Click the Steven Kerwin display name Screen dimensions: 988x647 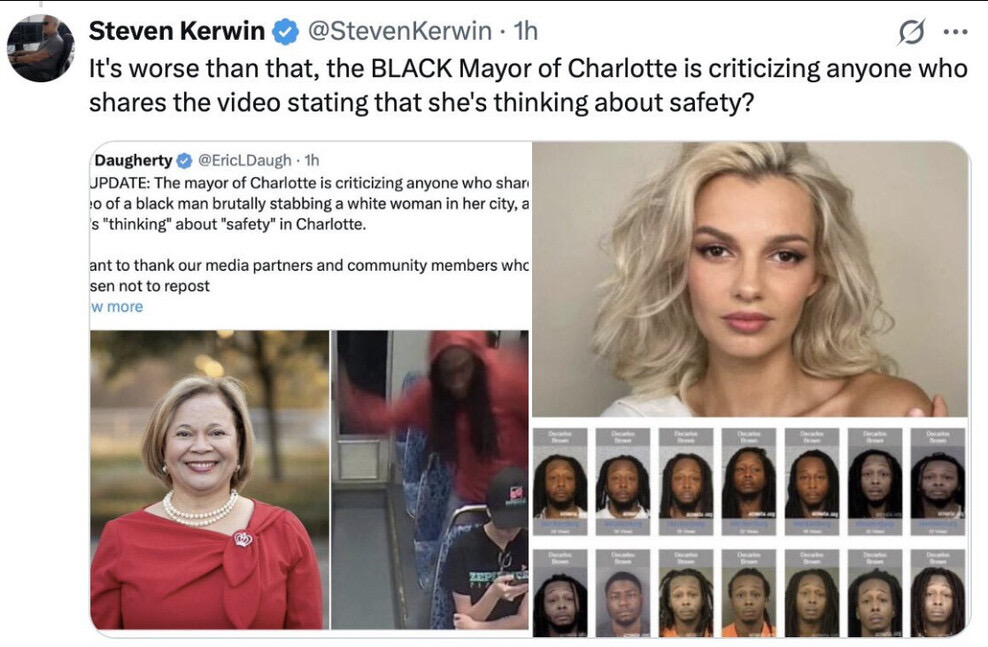pos(176,31)
